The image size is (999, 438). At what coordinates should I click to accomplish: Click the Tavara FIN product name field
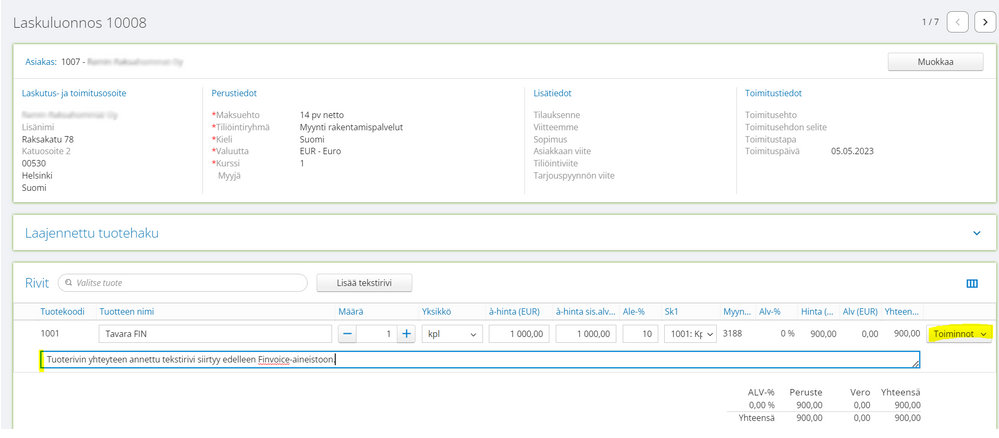pos(215,333)
